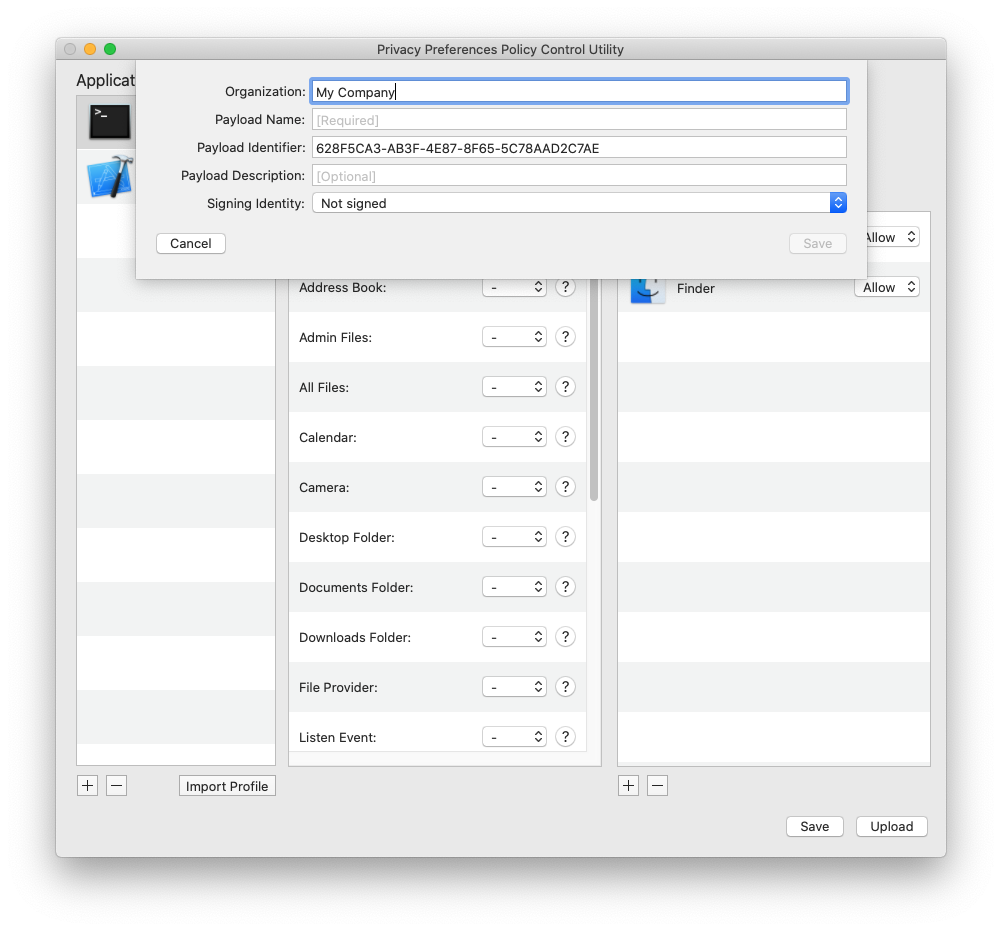Click the 'Finder' label in Apple Events

[x=695, y=288]
